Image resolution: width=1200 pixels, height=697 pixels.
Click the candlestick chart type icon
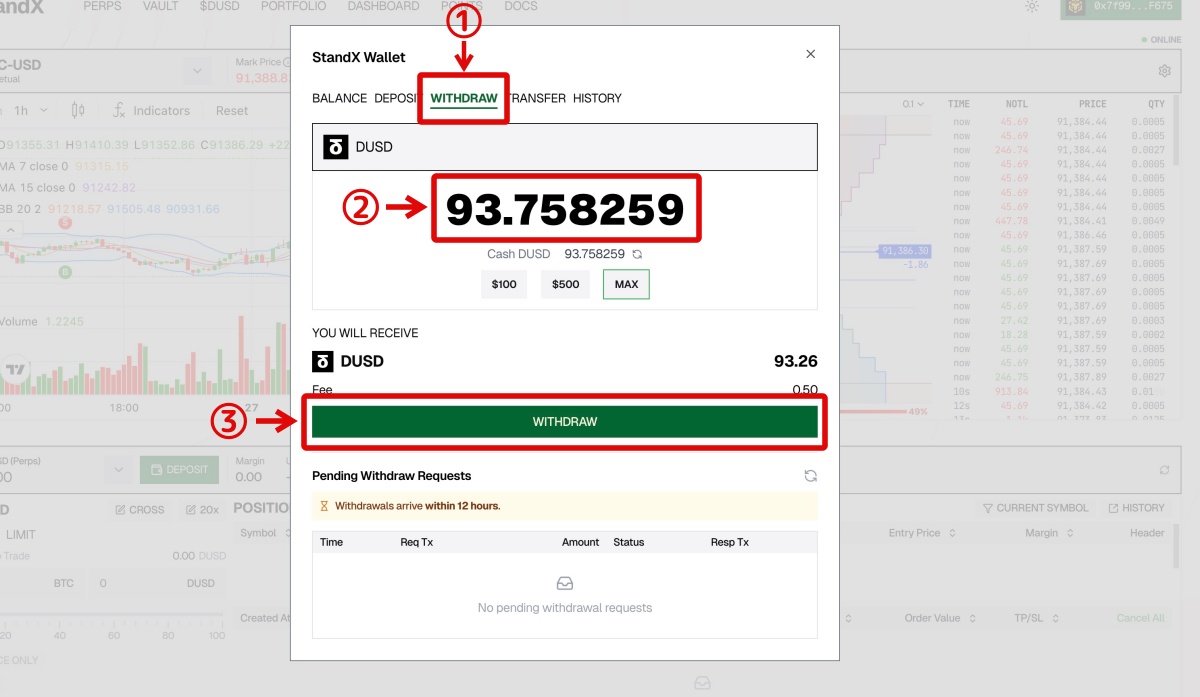pyautogui.click(x=78, y=111)
